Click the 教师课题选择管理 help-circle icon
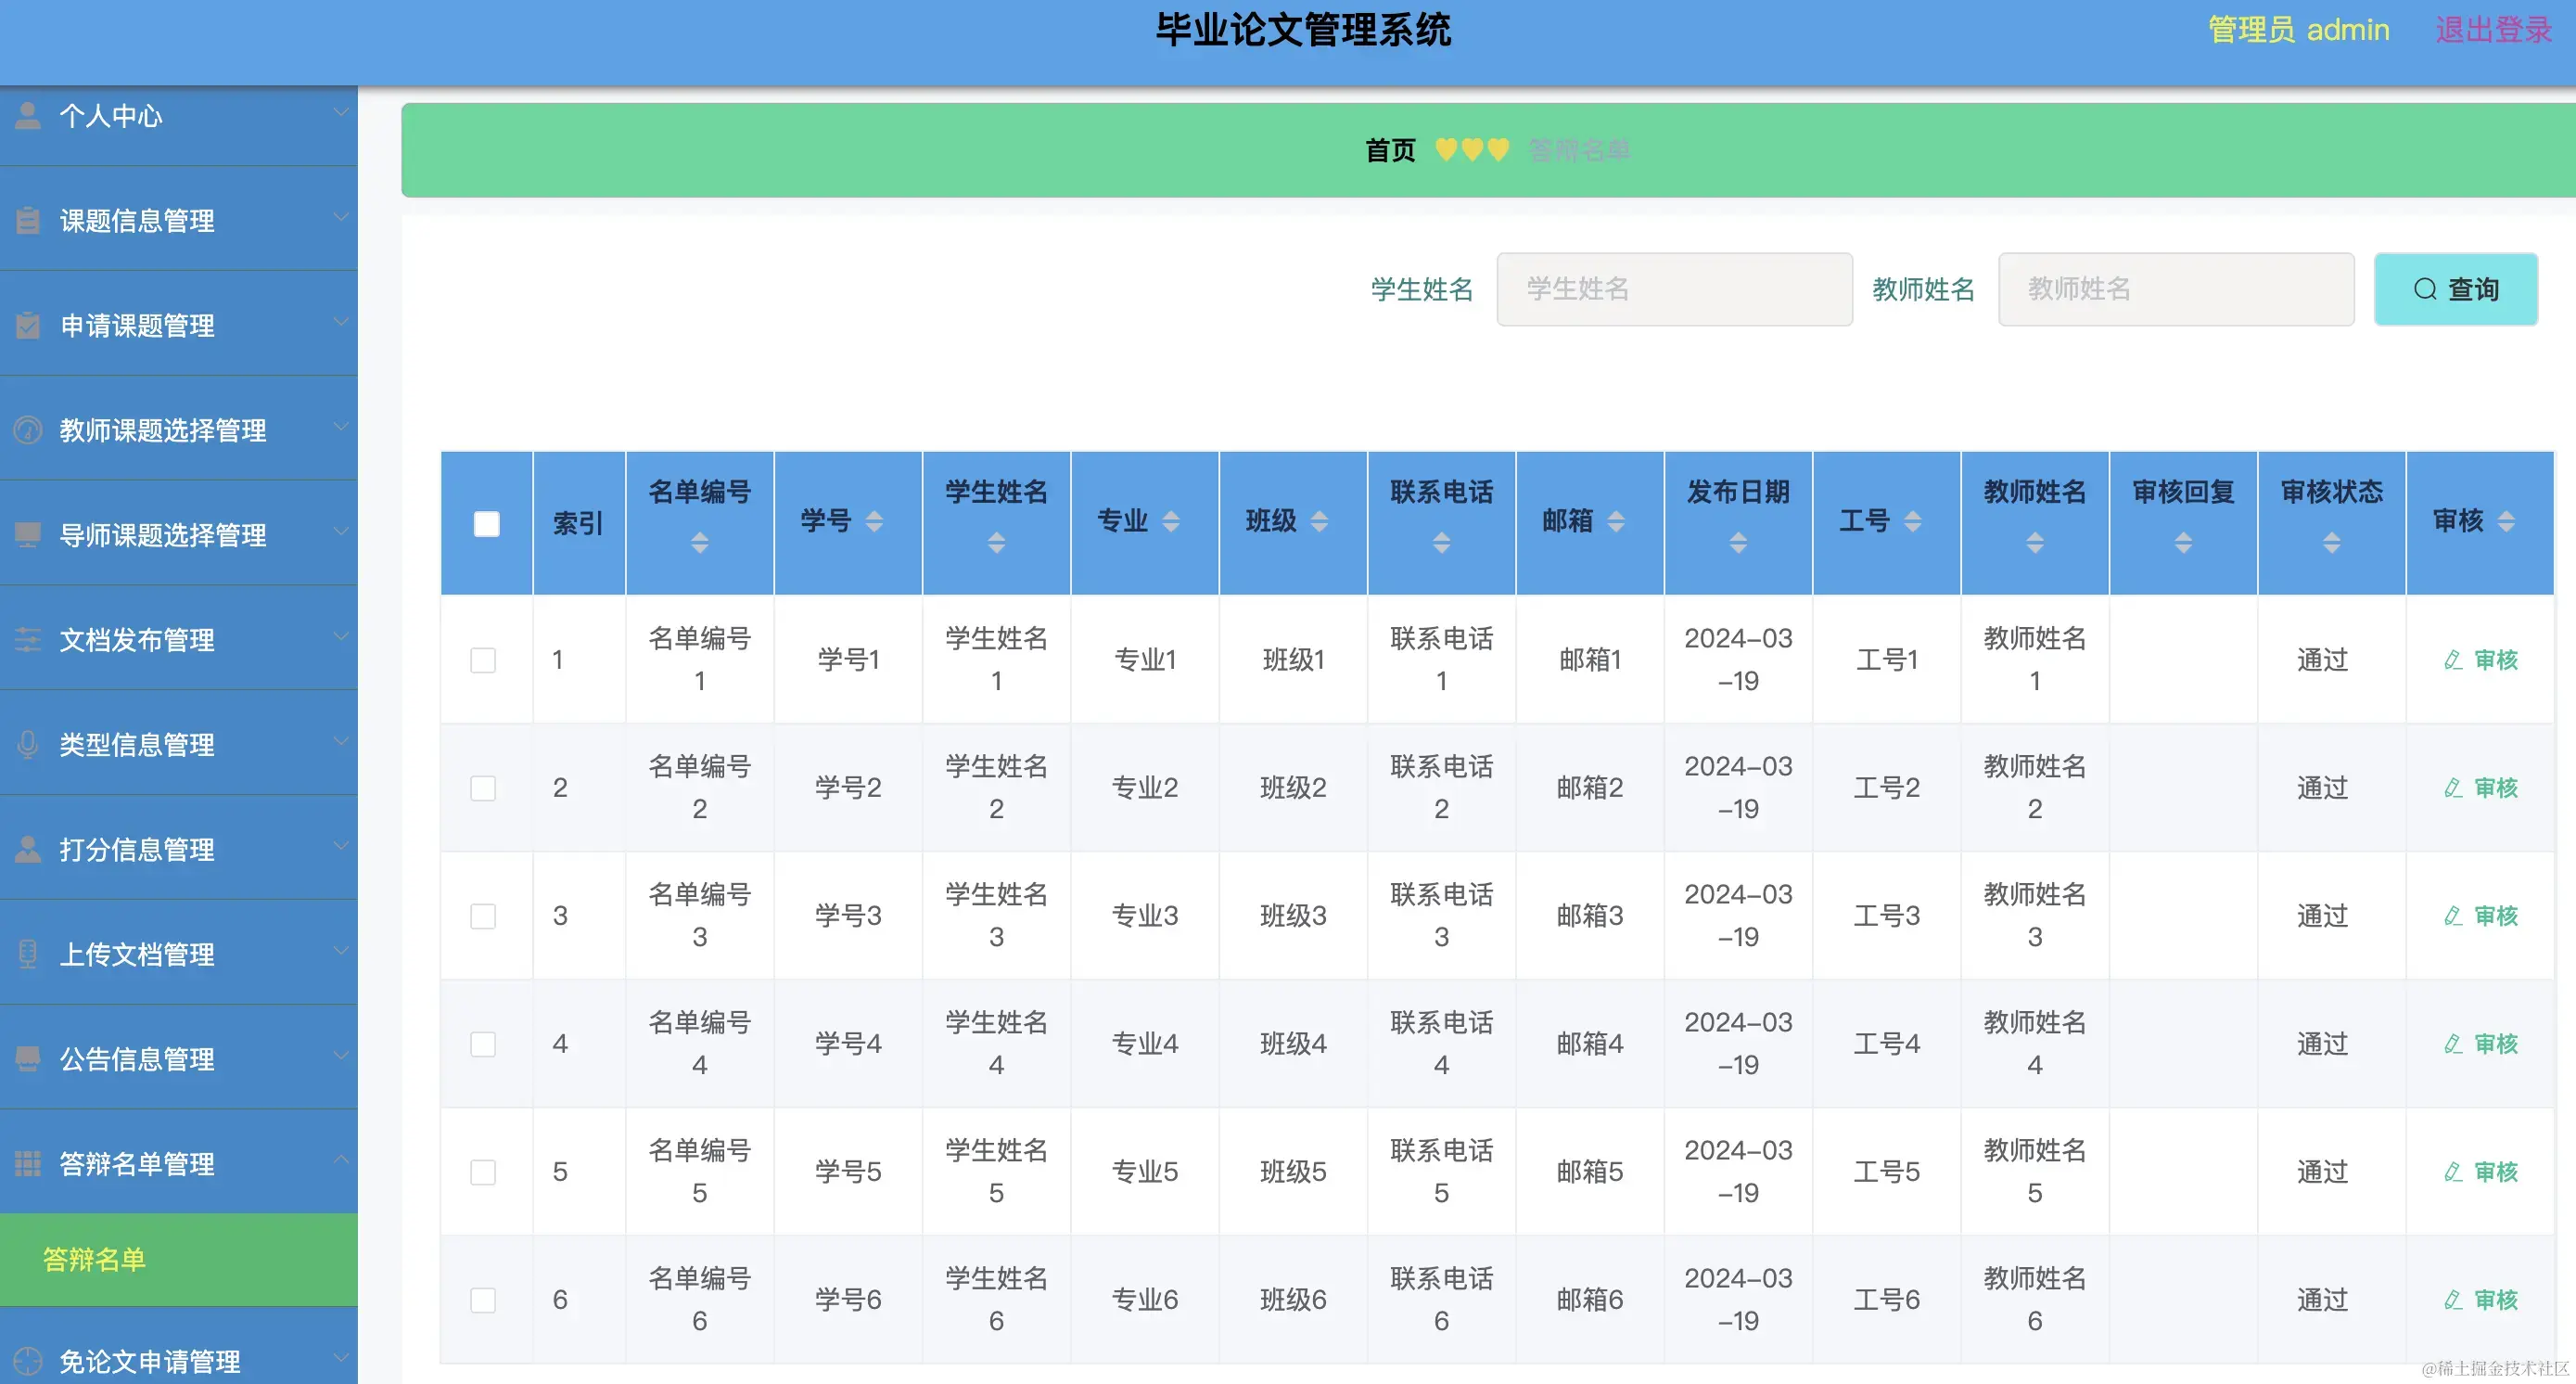This screenshot has width=2576, height=1384. point(27,430)
